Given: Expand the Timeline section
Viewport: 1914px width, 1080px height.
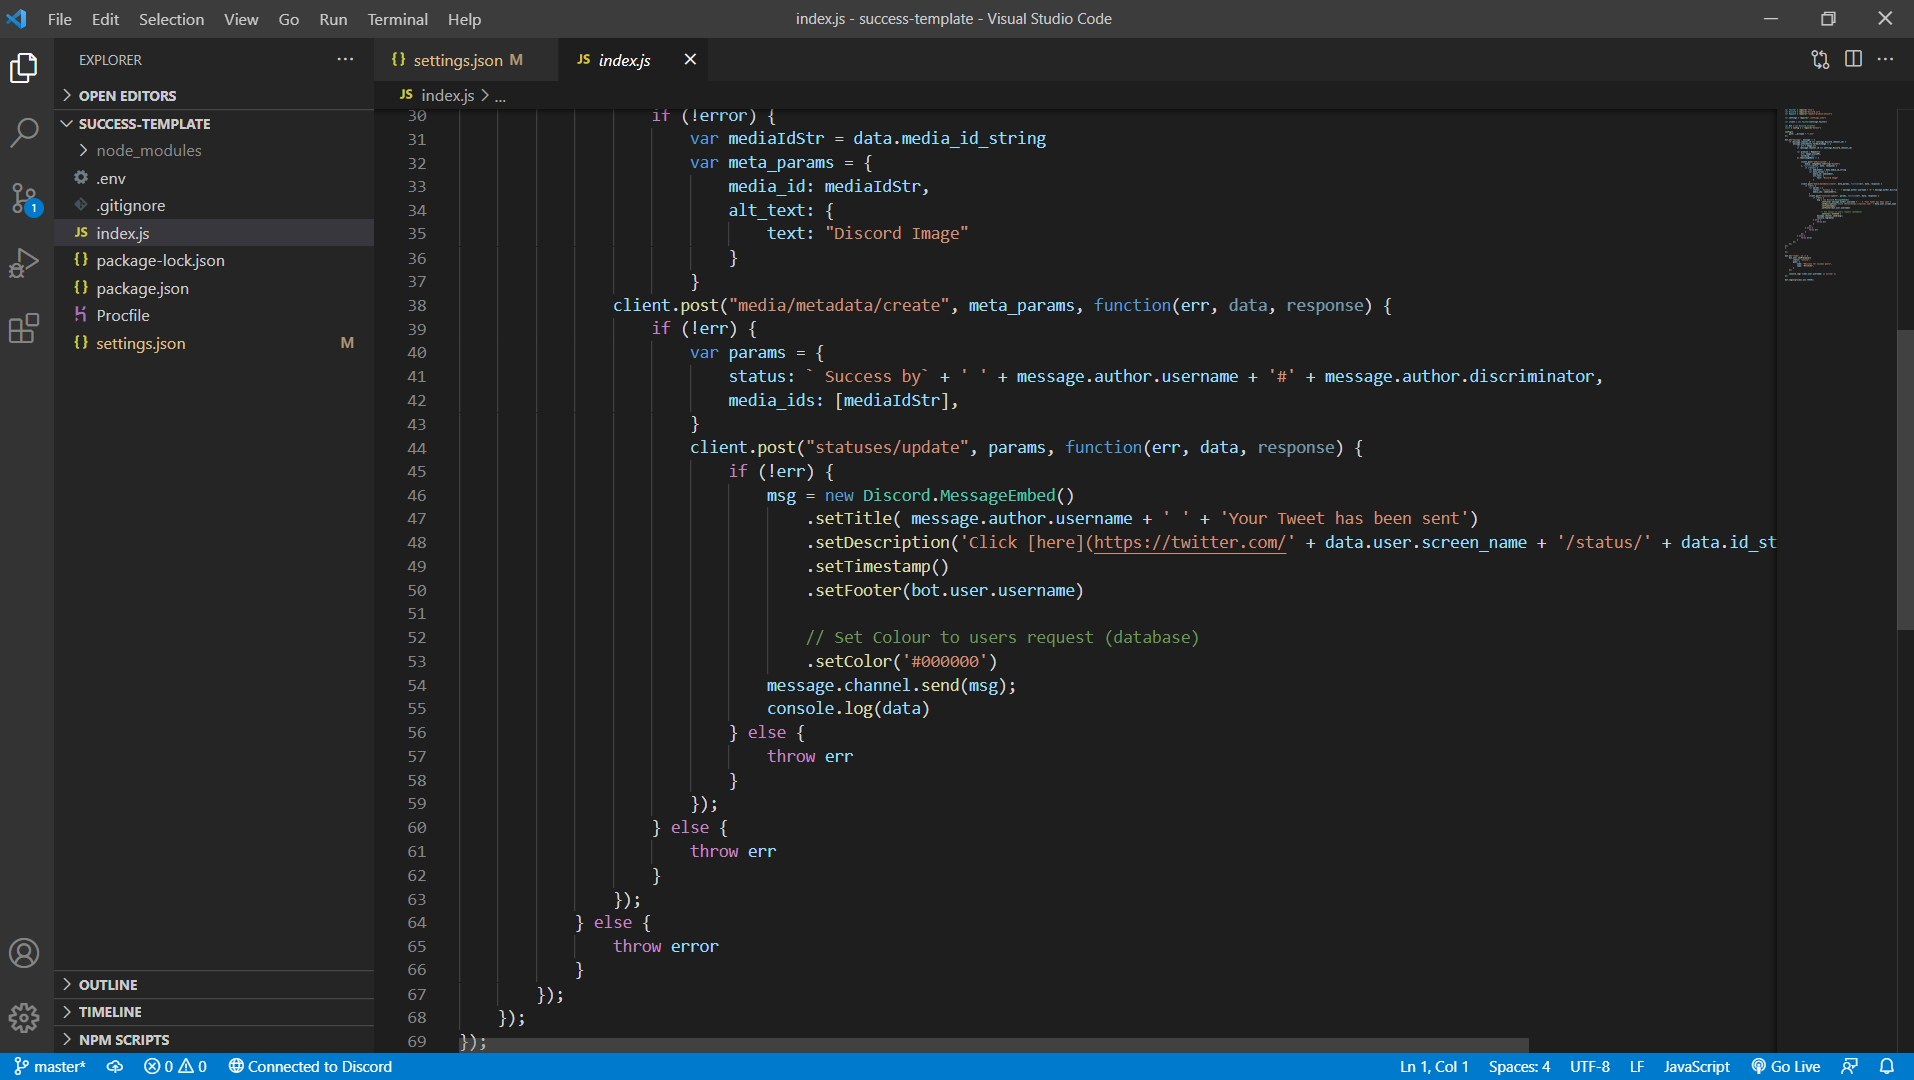Looking at the screenshot, I should tap(214, 1012).
